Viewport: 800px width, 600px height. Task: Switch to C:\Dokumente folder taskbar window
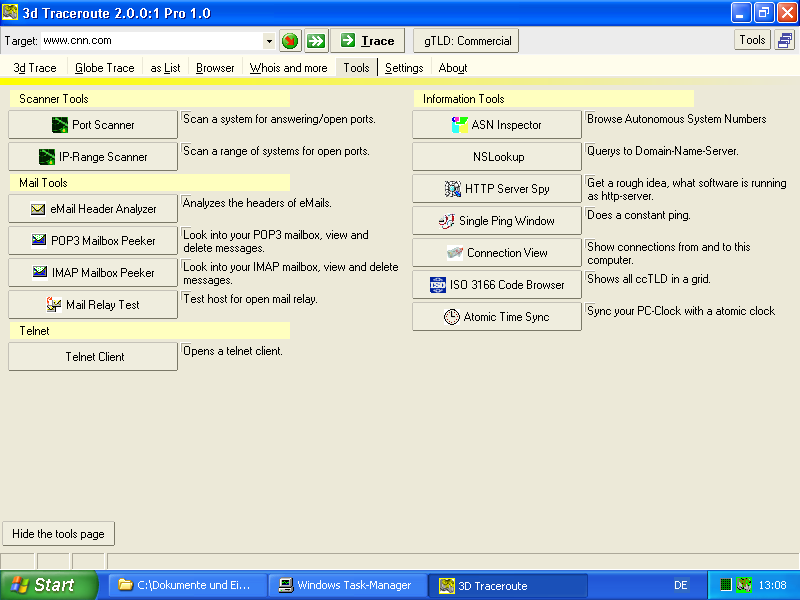pos(187,585)
